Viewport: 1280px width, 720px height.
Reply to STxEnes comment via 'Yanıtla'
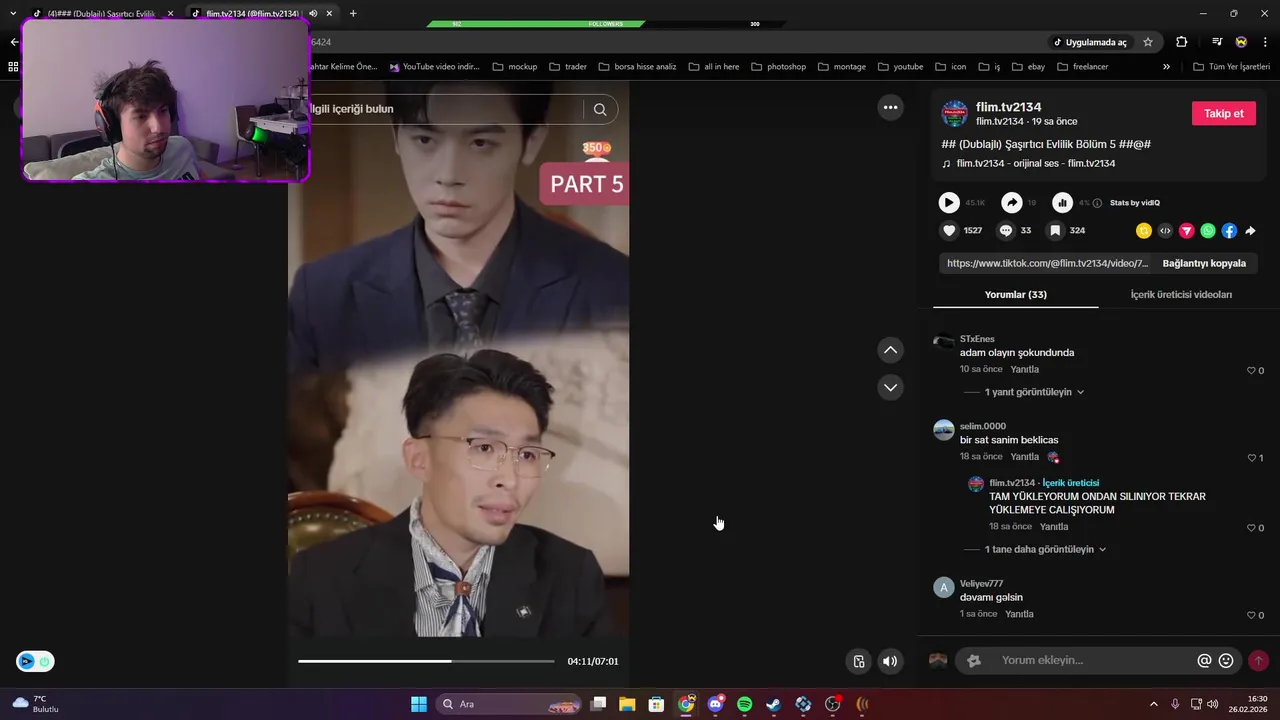pyautogui.click(x=1024, y=369)
